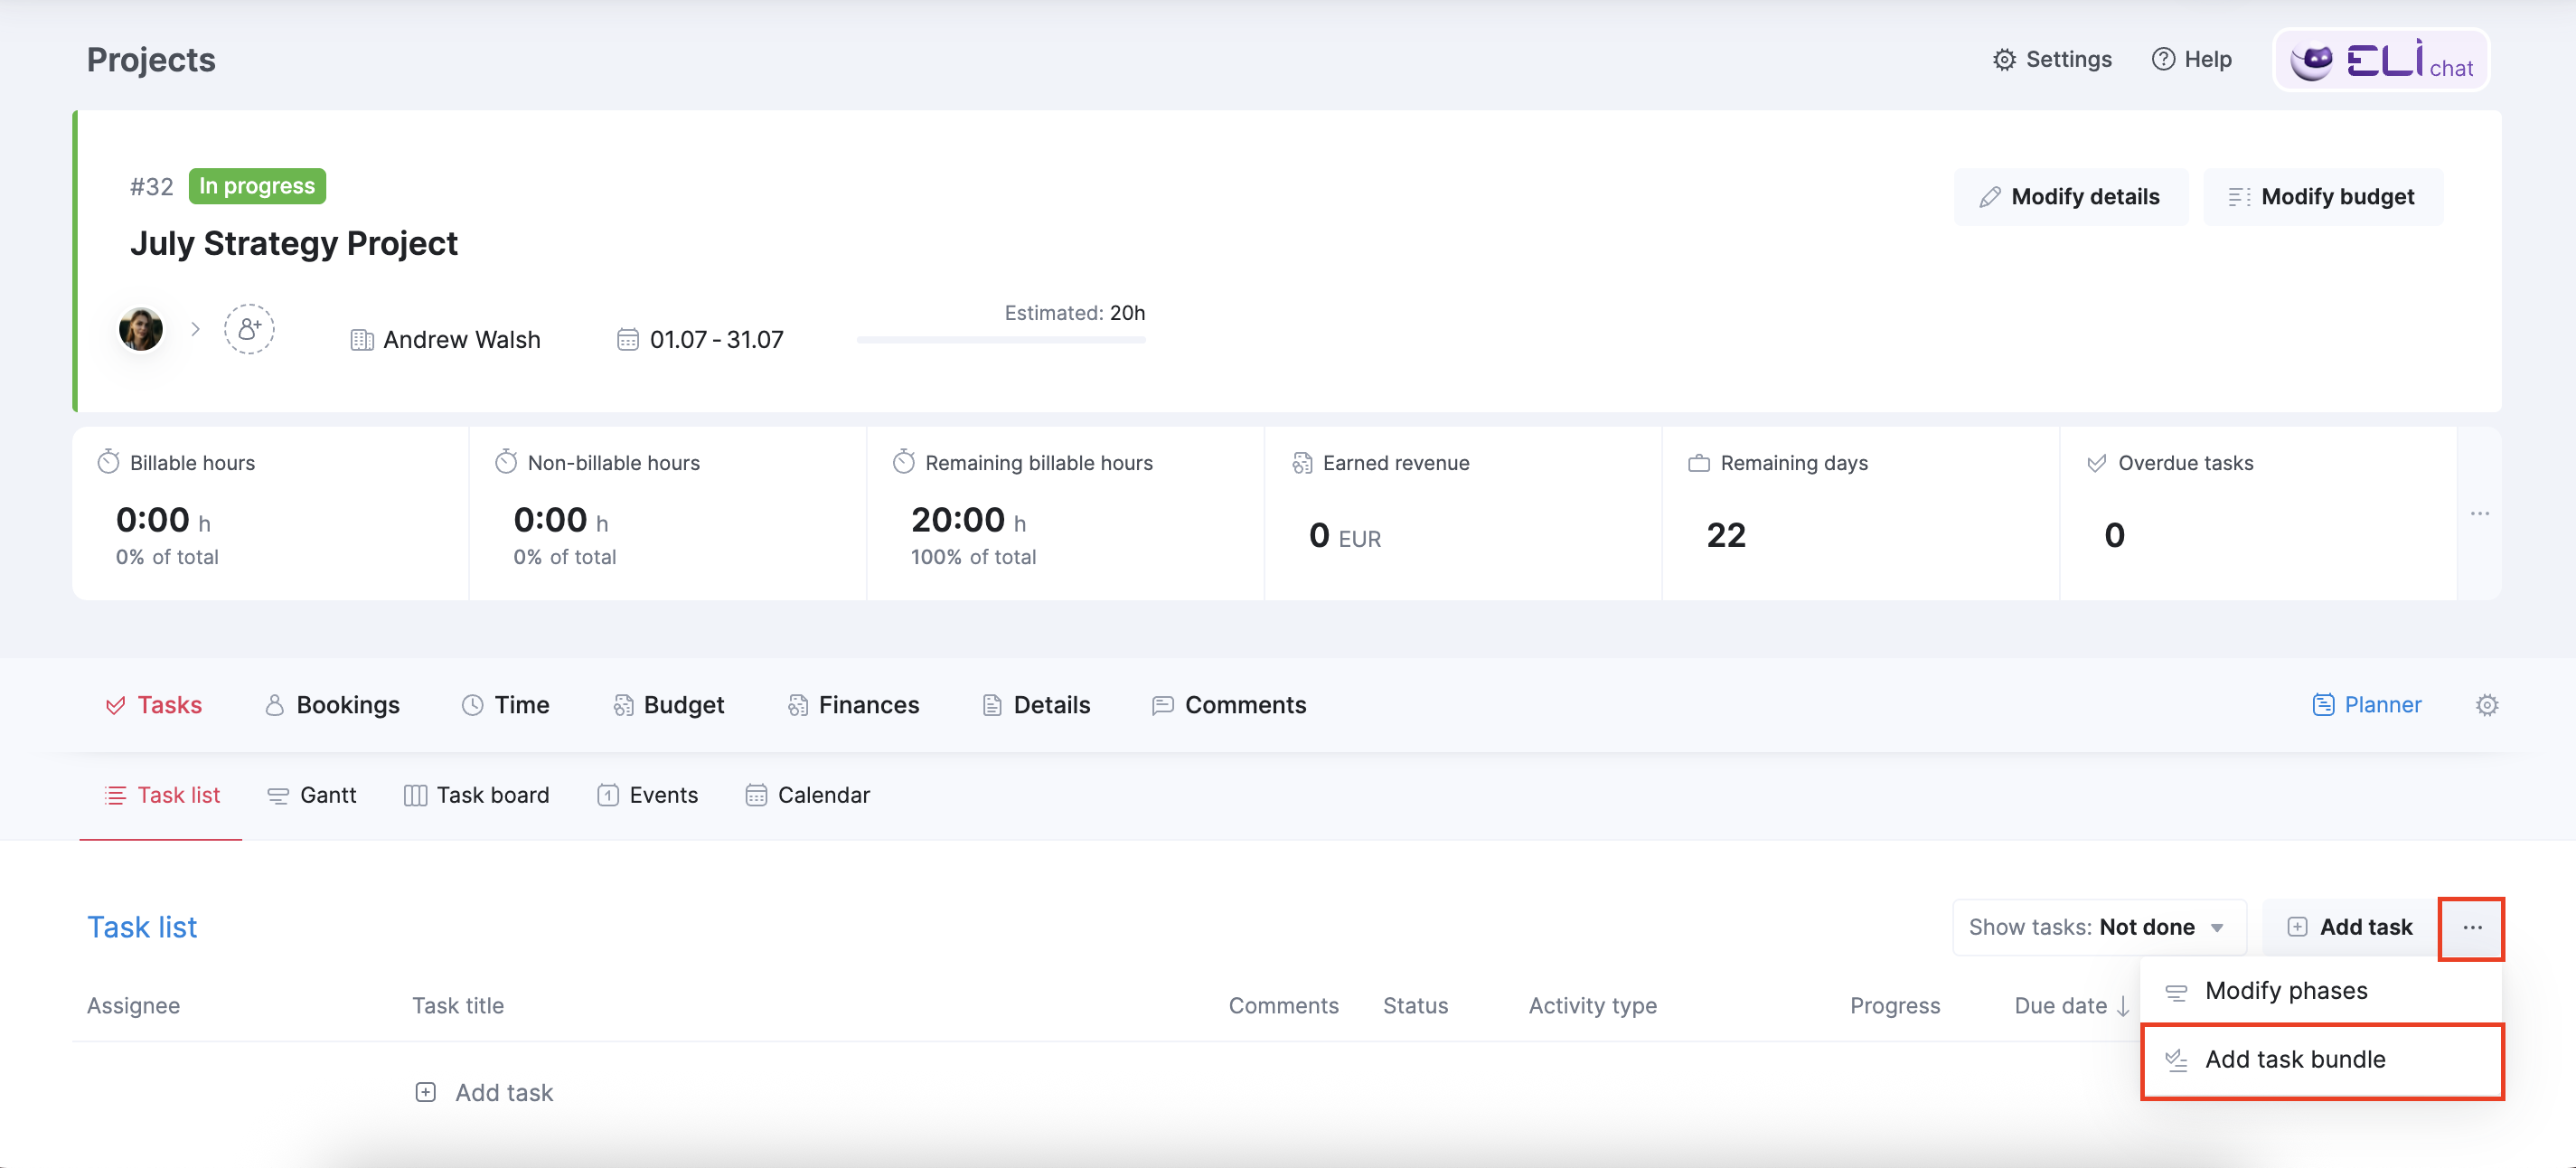The image size is (2576, 1168).
Task: Open the Settings gear in header
Action: [x=2051, y=59]
